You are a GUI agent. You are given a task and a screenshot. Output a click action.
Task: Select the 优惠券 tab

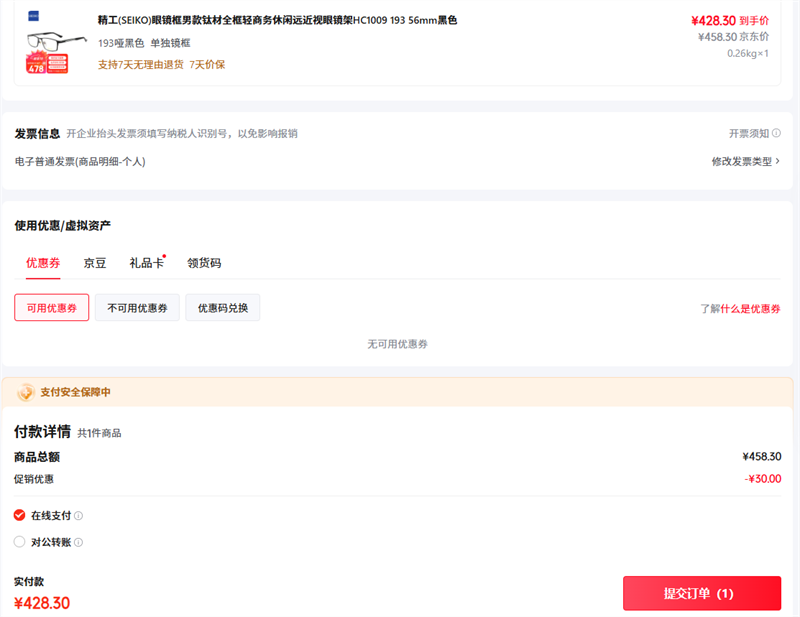pyautogui.click(x=43, y=263)
